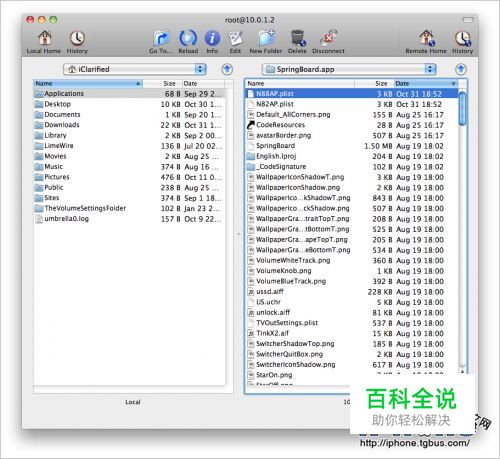Select the Sites folder
500x459 pixels.
(129, 198)
